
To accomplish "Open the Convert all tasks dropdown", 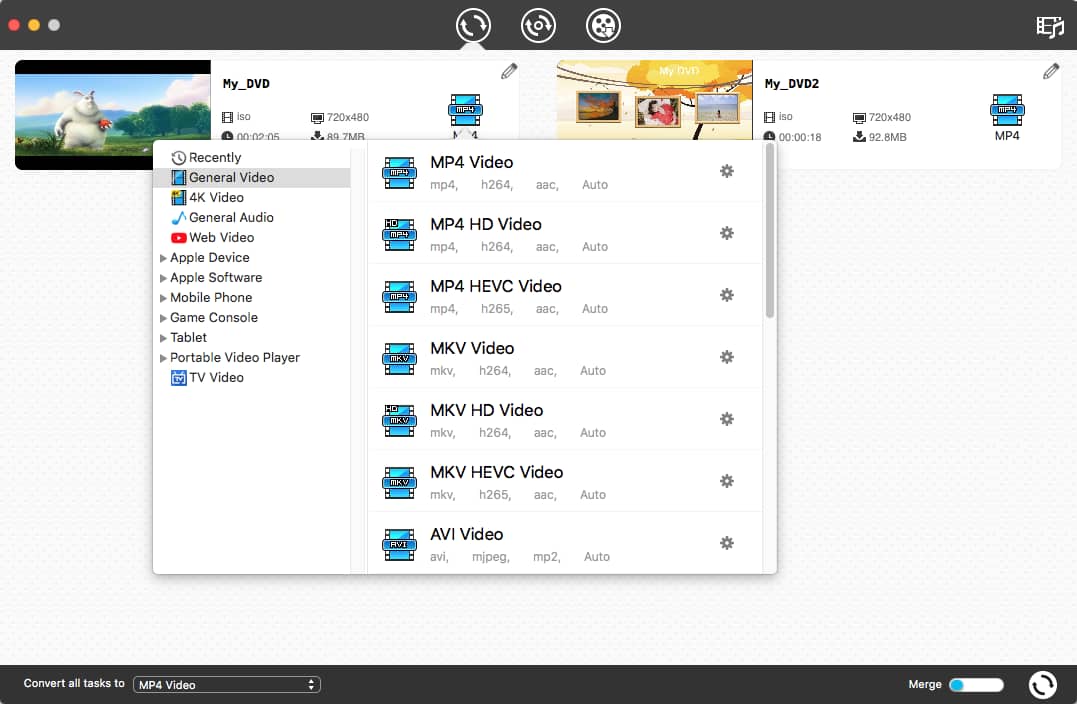I will 226,684.
